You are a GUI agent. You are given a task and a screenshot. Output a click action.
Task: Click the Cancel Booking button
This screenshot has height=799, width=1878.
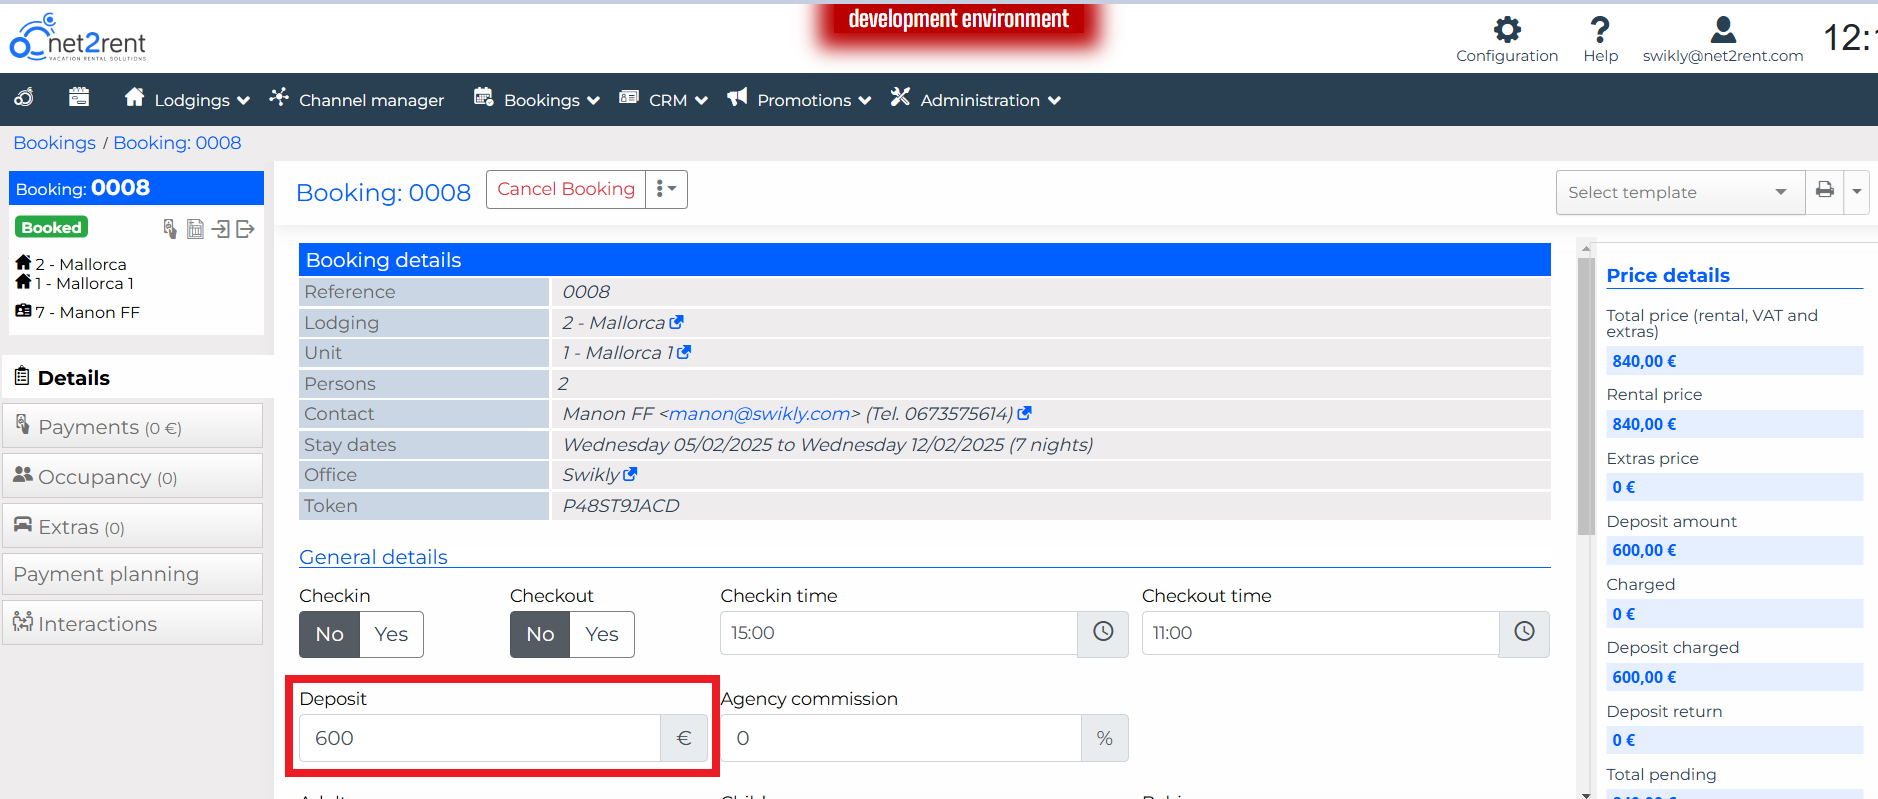566,189
